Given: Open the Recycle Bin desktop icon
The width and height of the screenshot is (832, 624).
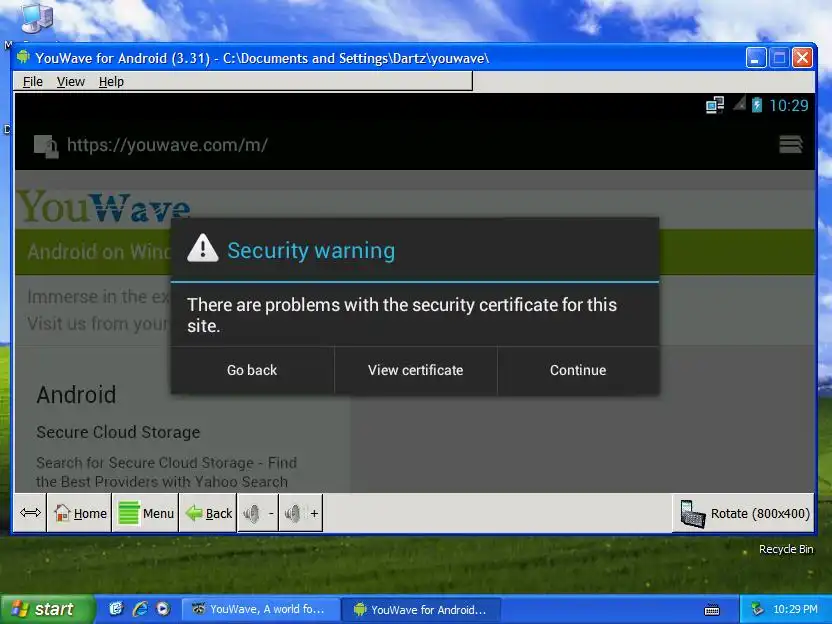Looking at the screenshot, I should (x=786, y=549).
